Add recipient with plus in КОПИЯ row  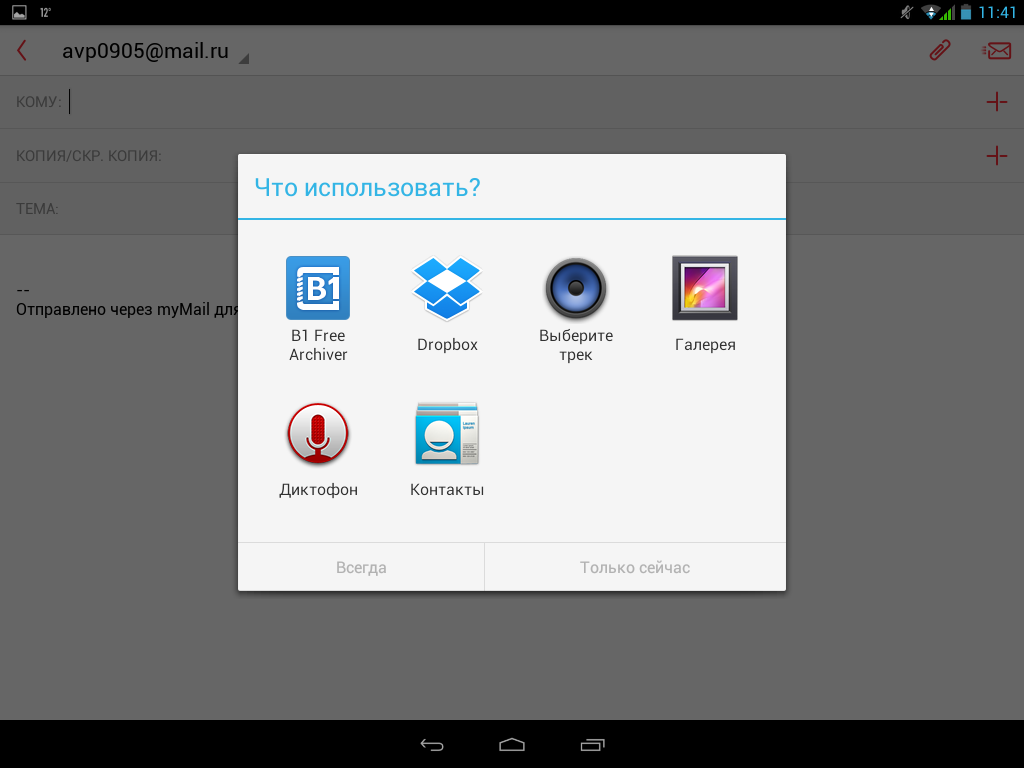tap(997, 155)
